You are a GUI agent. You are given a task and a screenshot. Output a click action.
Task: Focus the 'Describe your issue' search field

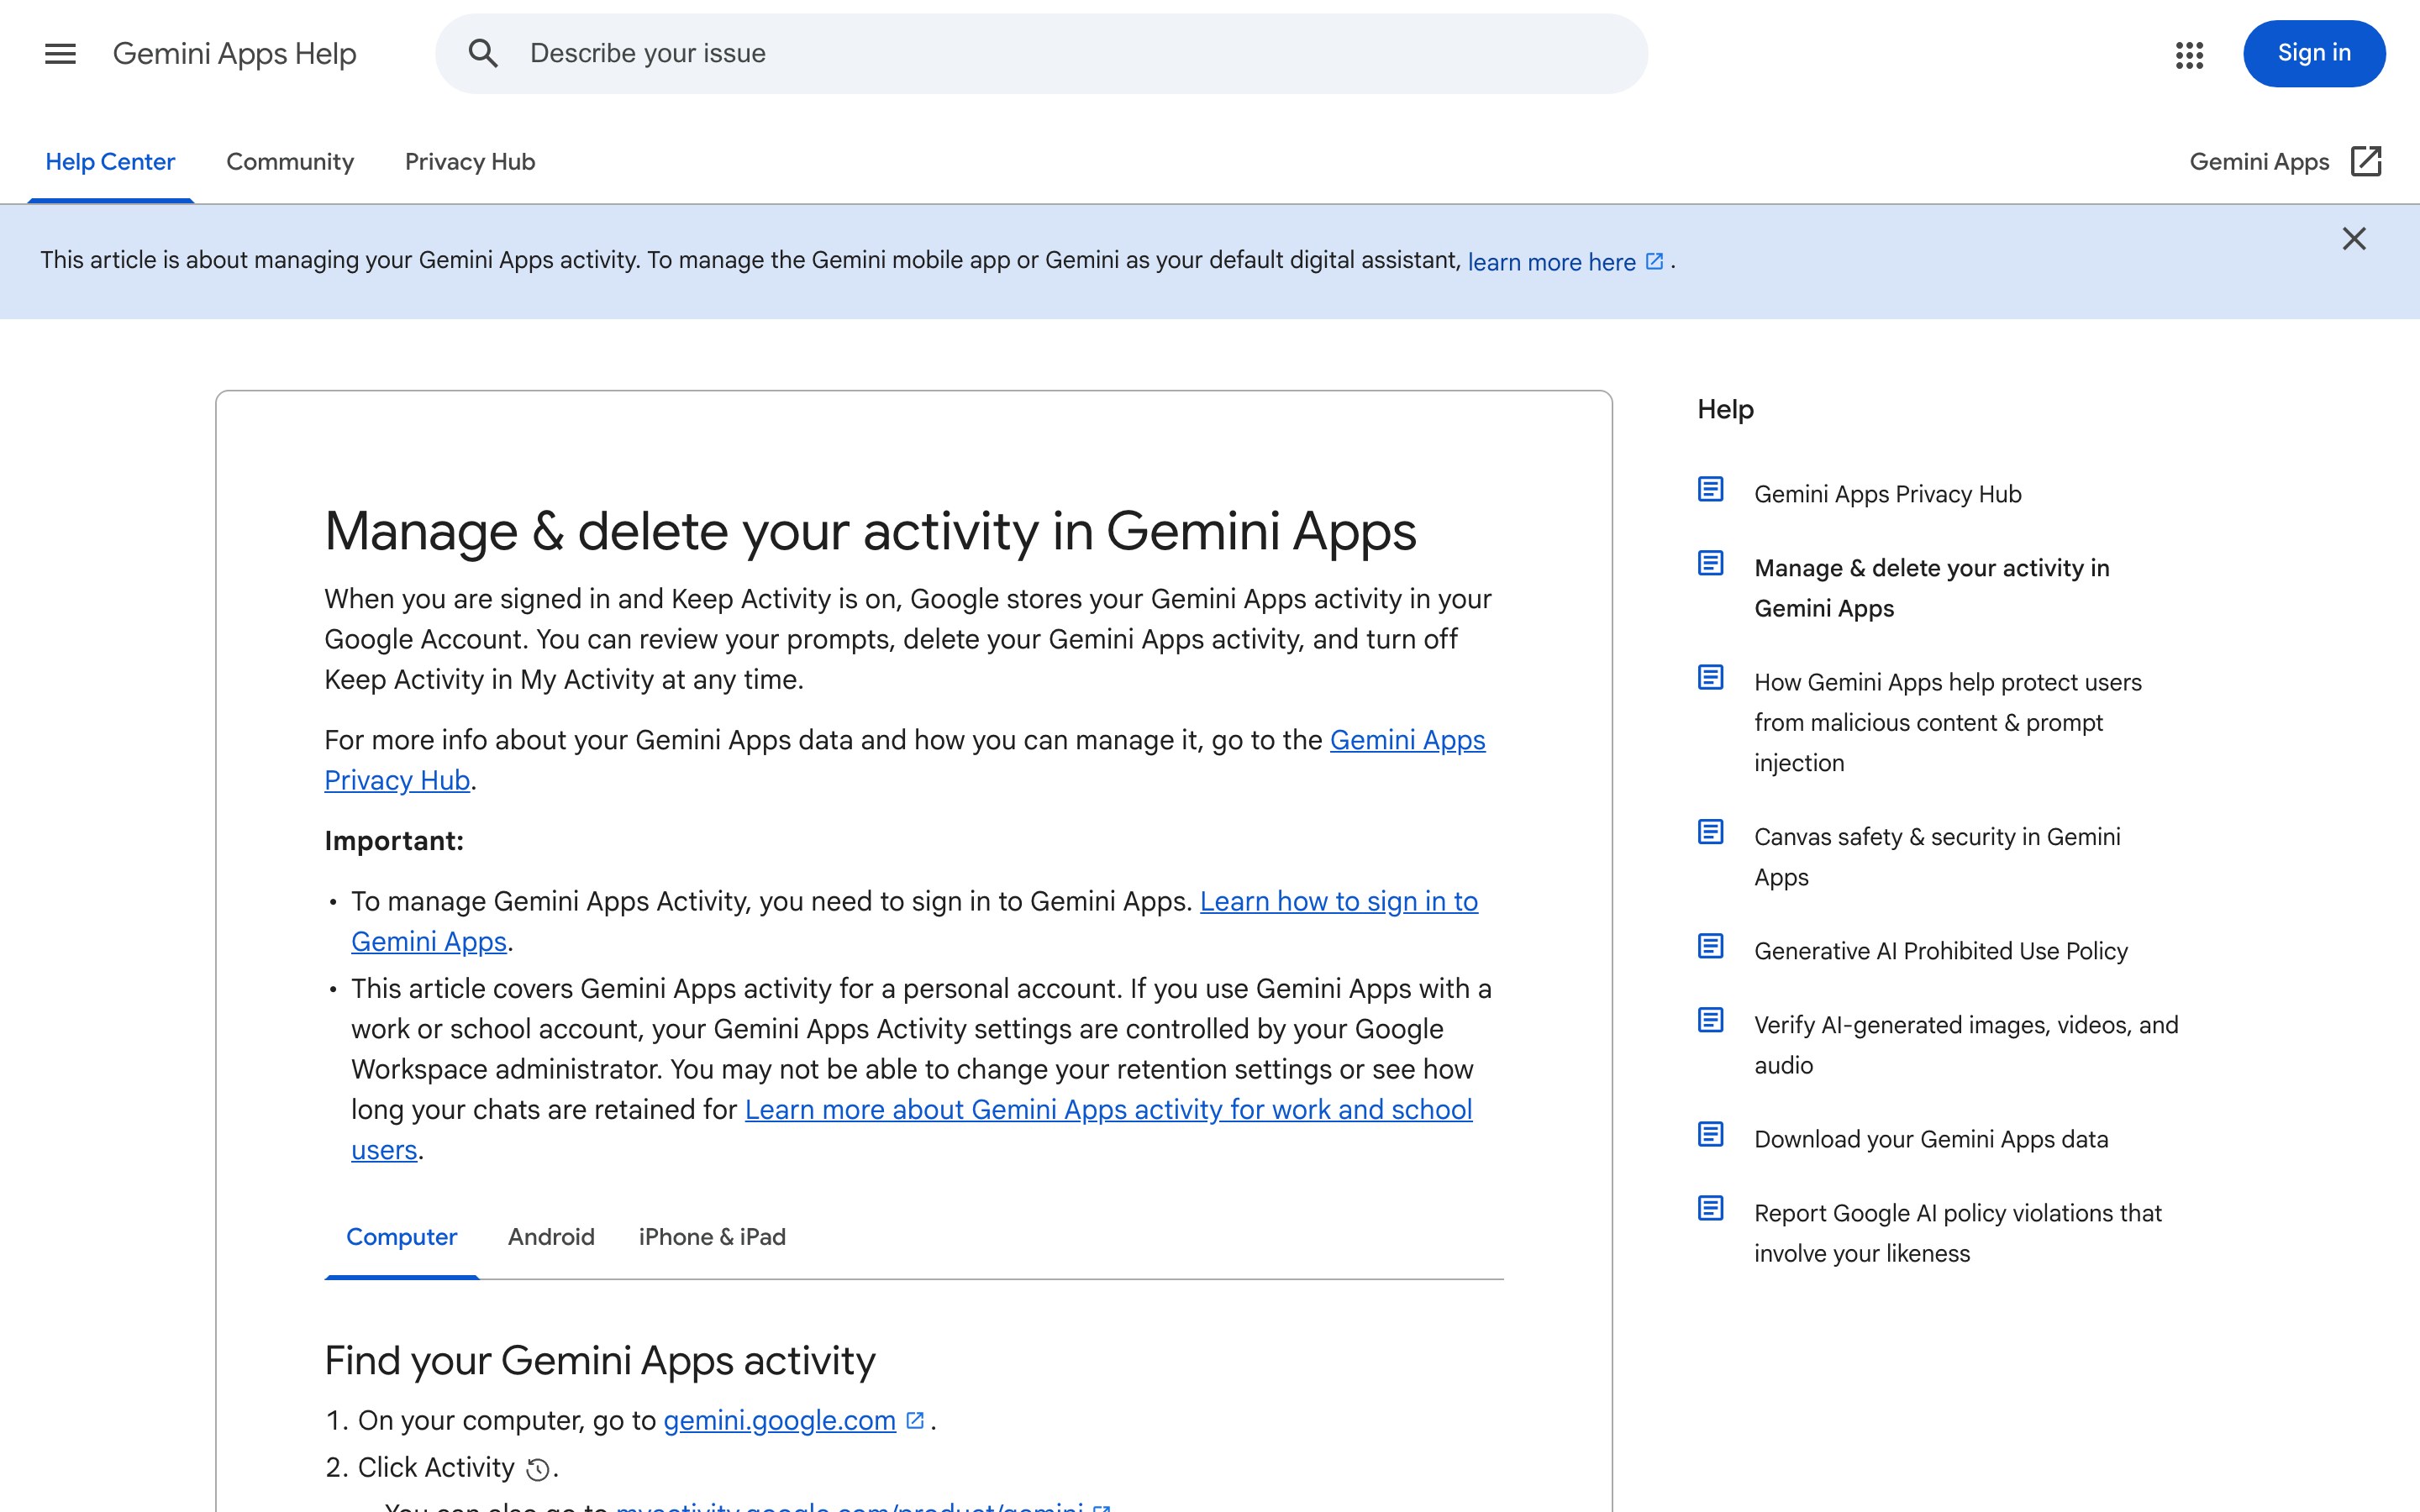pyautogui.click(x=1041, y=54)
